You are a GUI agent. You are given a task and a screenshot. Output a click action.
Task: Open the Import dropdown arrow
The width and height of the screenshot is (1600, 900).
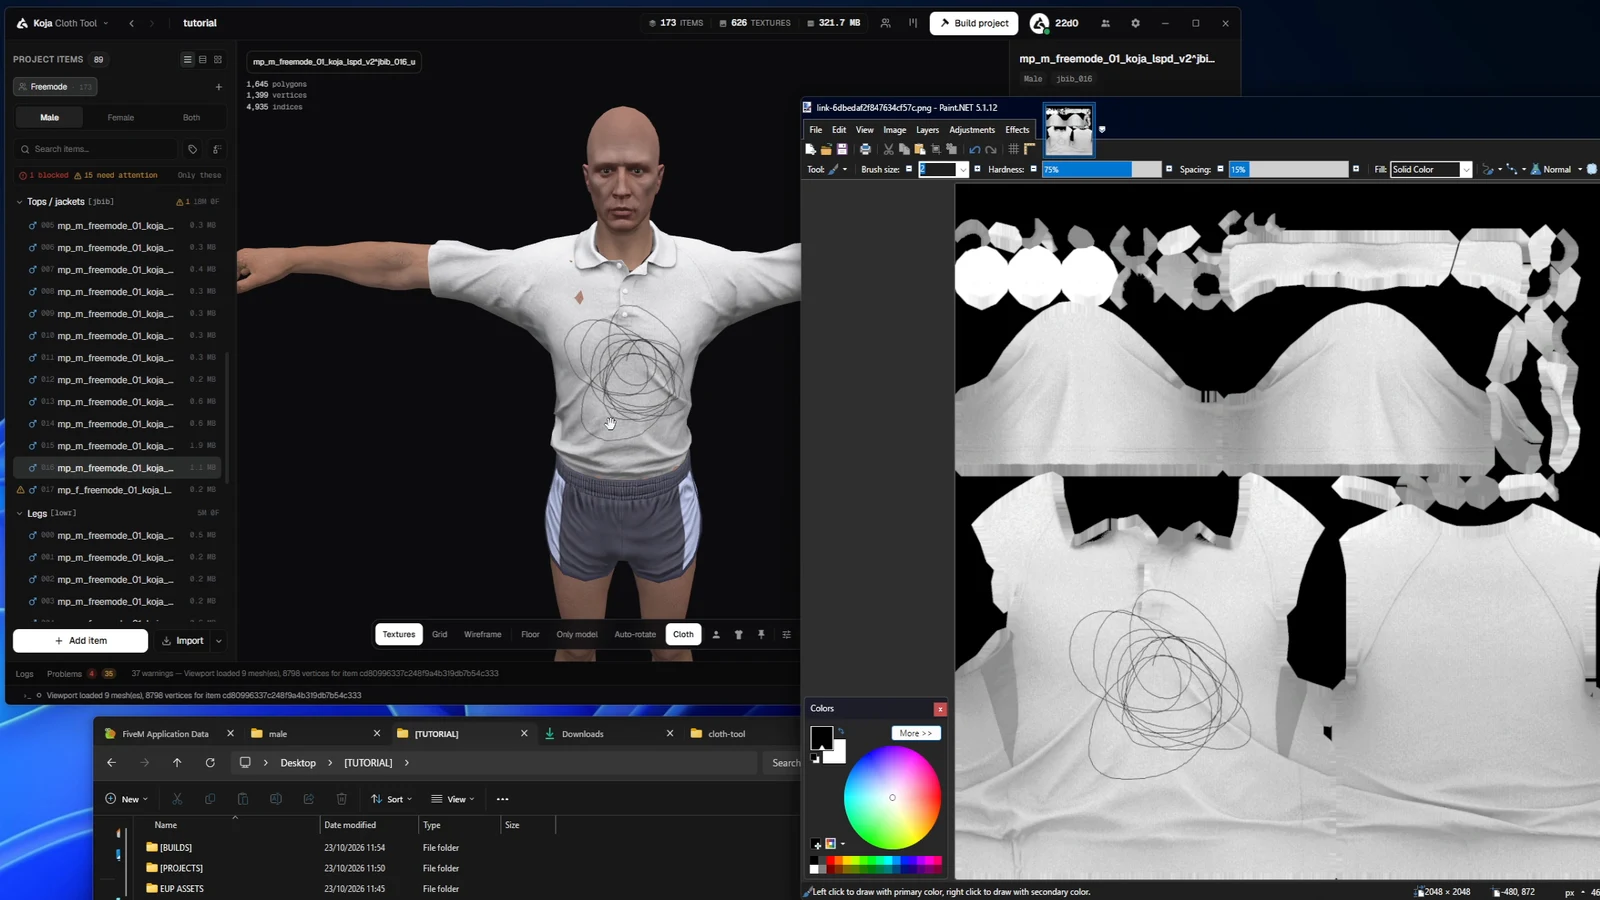click(x=219, y=641)
